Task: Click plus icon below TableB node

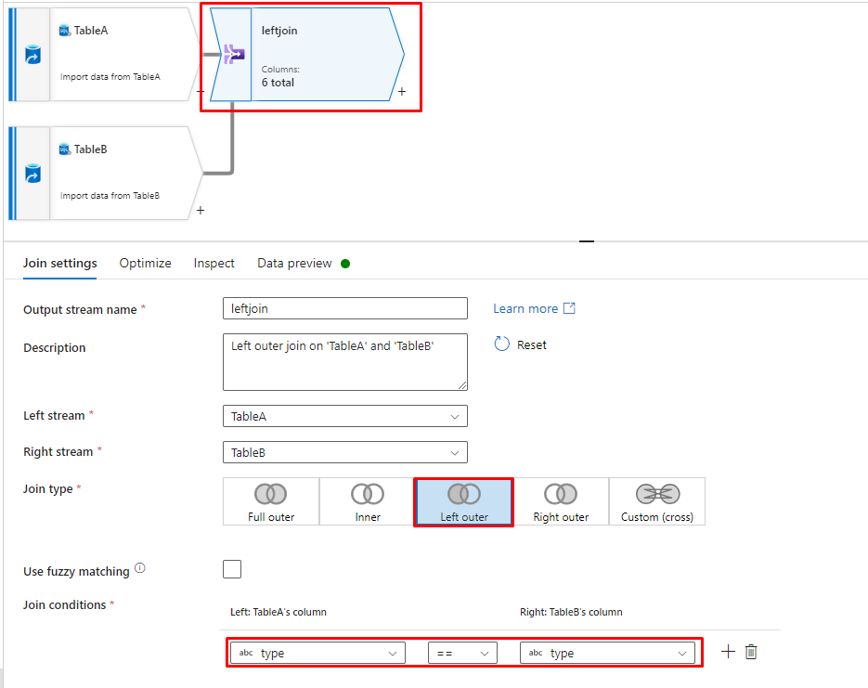Action: 201,210
